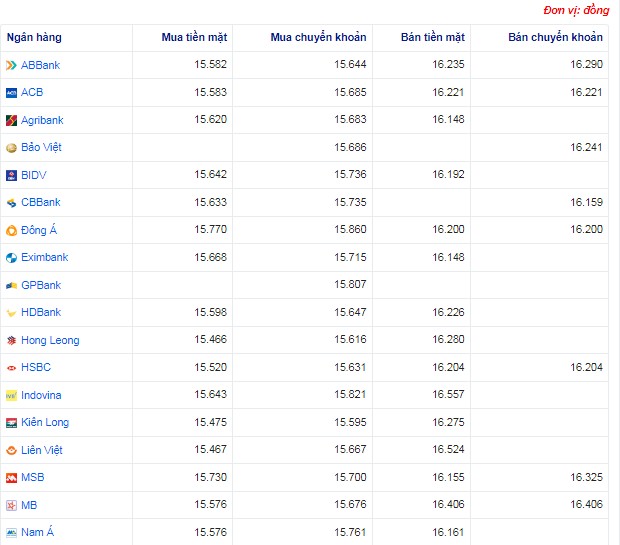Open the CBBank link

tap(40, 203)
